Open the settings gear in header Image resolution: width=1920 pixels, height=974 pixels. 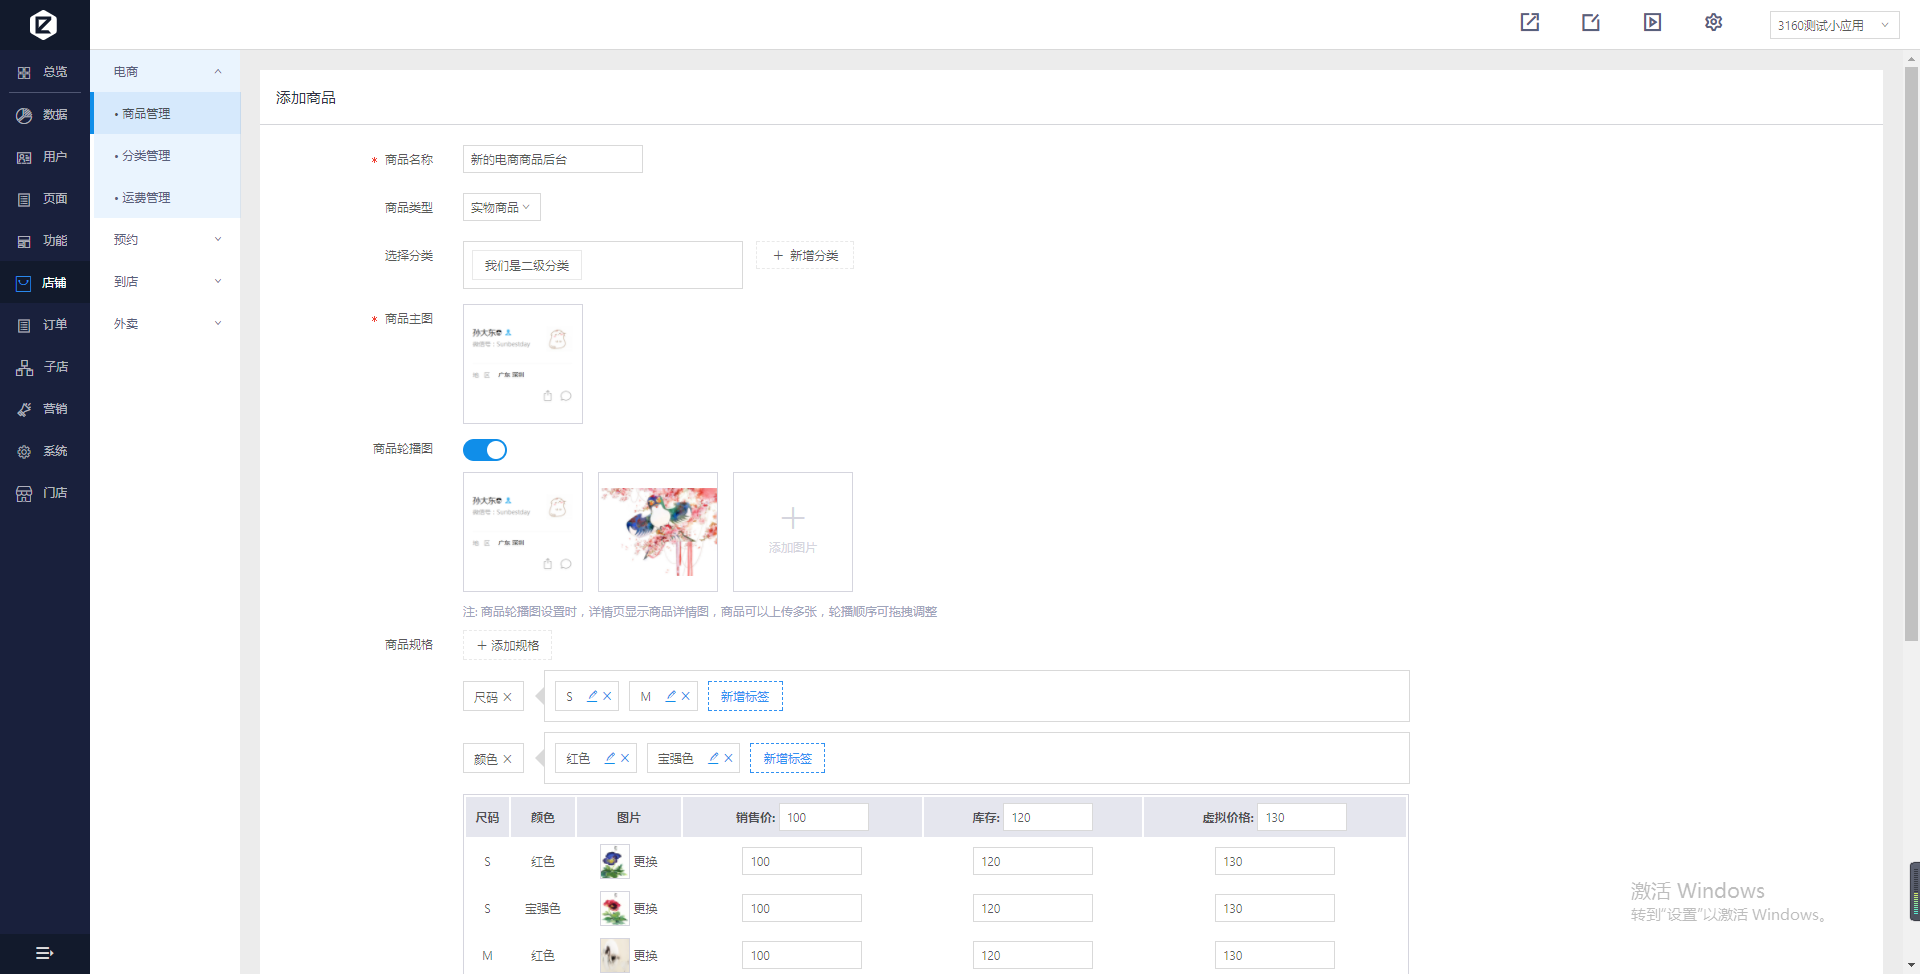coord(1713,23)
